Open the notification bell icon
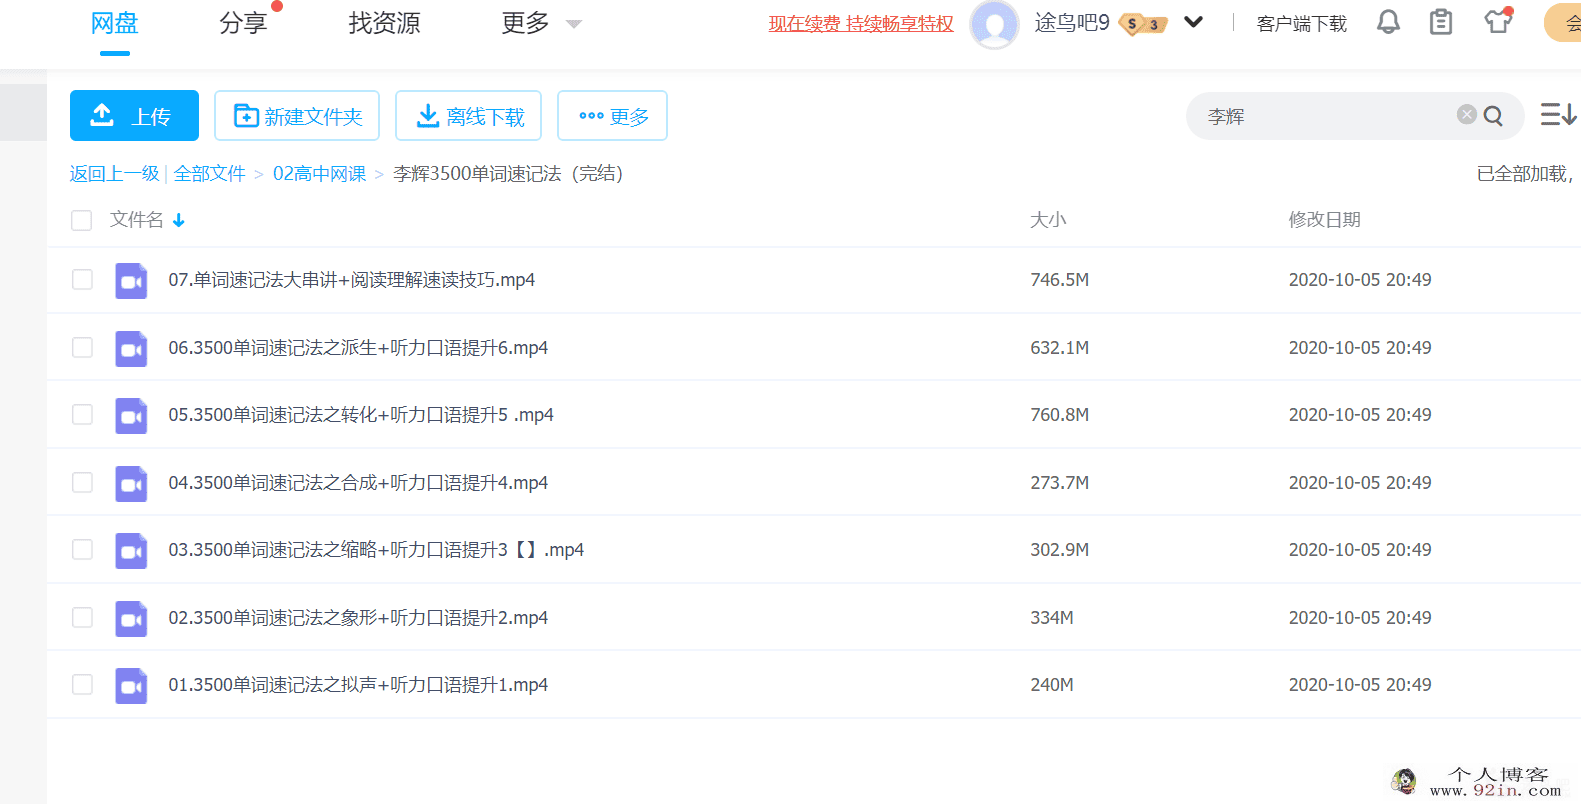Viewport: 1581px width, 804px height. pos(1388,22)
